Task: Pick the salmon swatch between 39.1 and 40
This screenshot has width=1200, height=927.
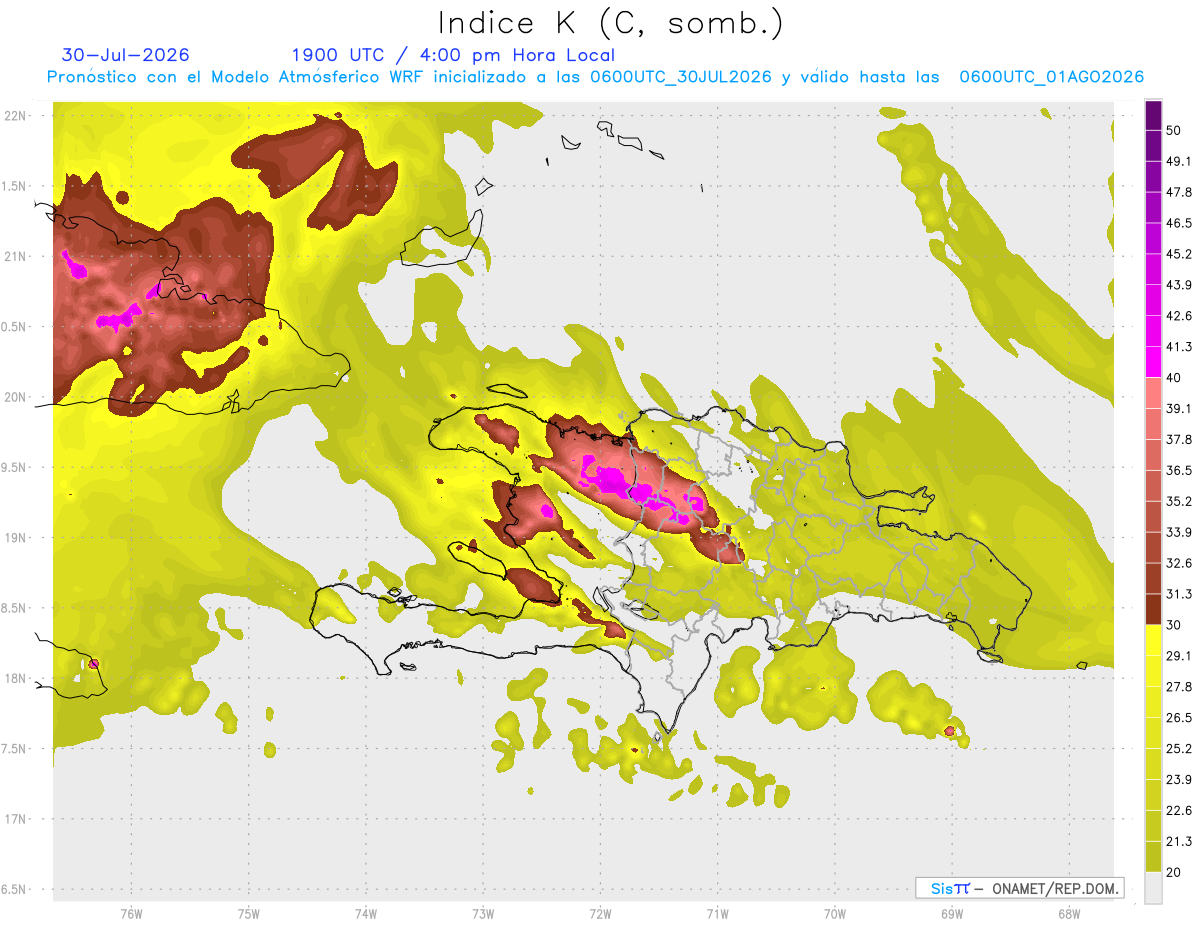Action: click(1153, 392)
